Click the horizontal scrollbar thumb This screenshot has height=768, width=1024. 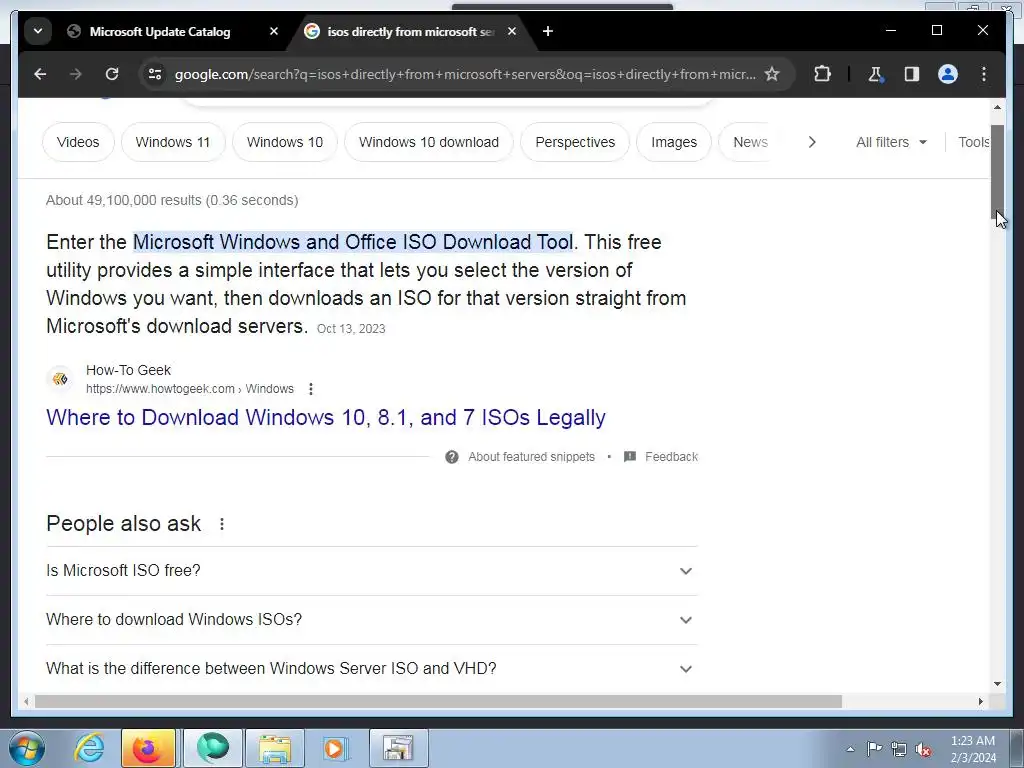click(438, 701)
